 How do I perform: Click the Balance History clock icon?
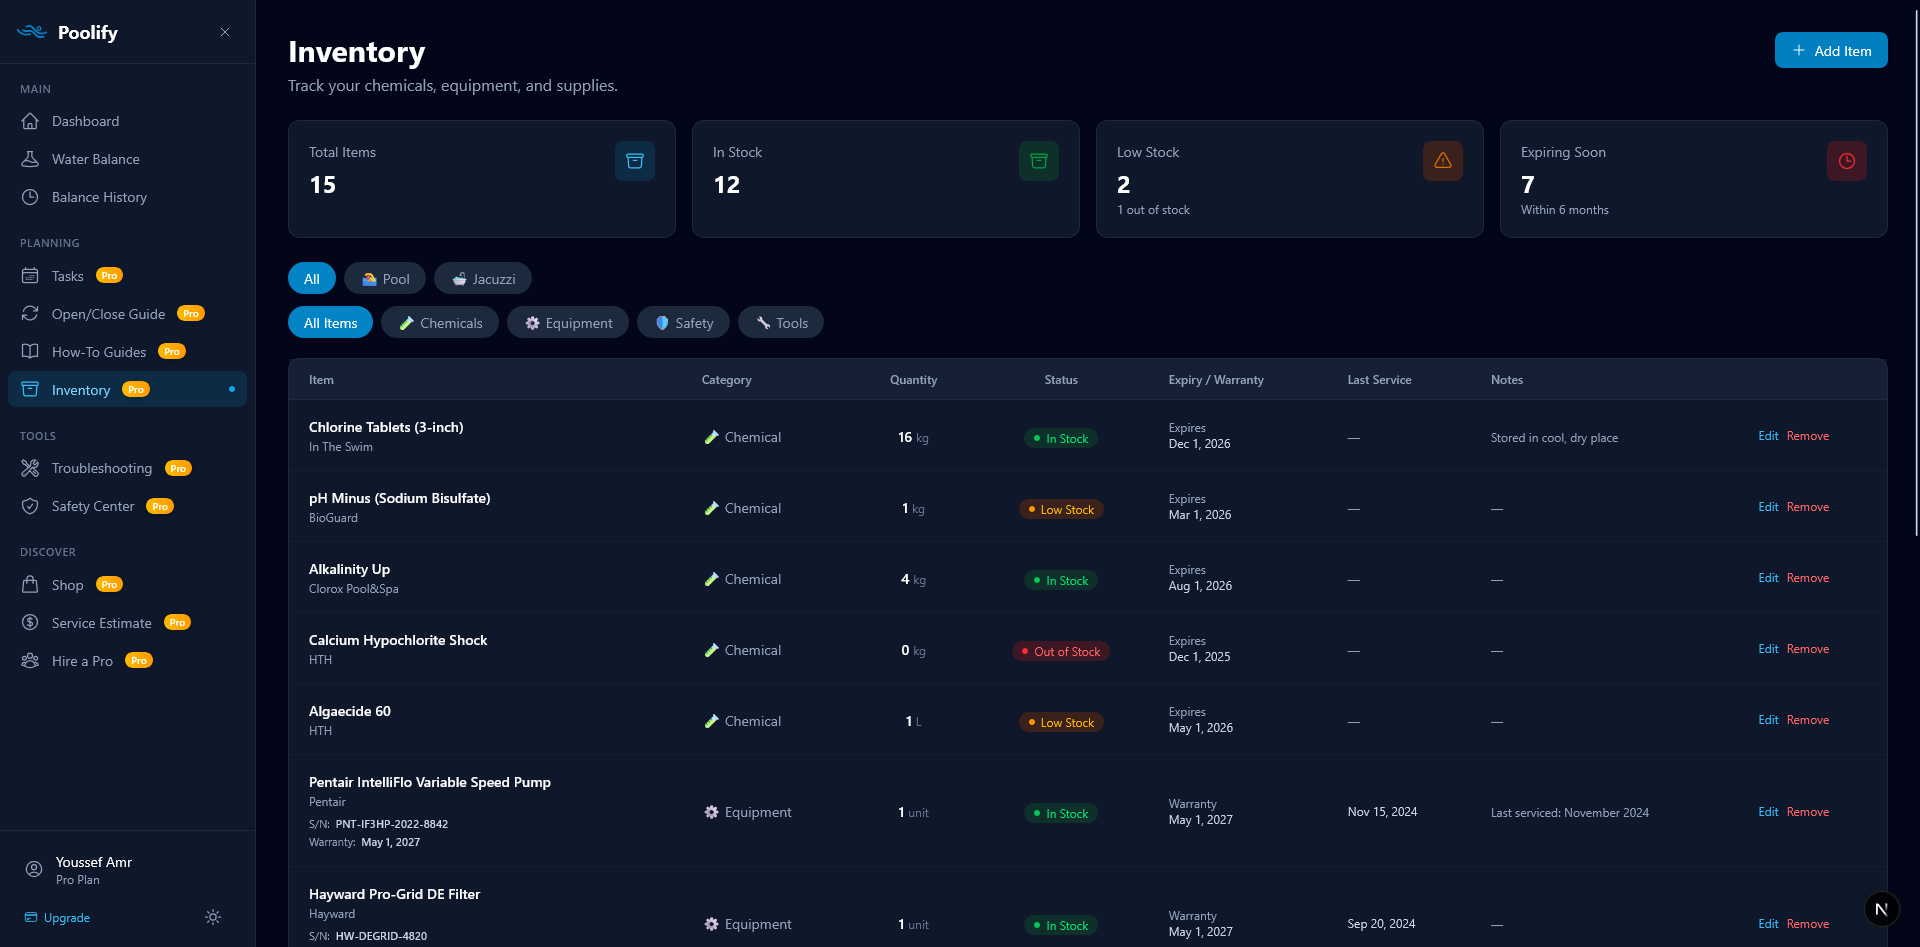click(30, 197)
